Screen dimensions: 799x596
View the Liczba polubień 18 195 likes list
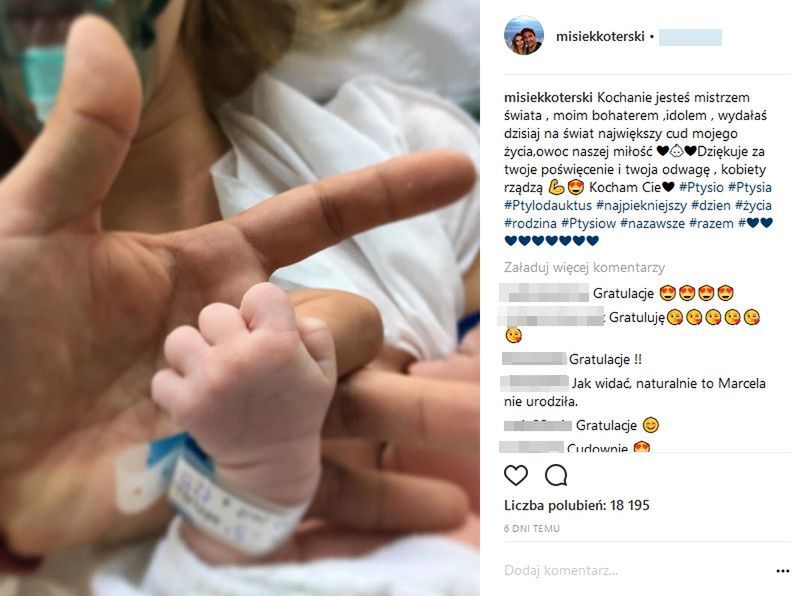576,505
